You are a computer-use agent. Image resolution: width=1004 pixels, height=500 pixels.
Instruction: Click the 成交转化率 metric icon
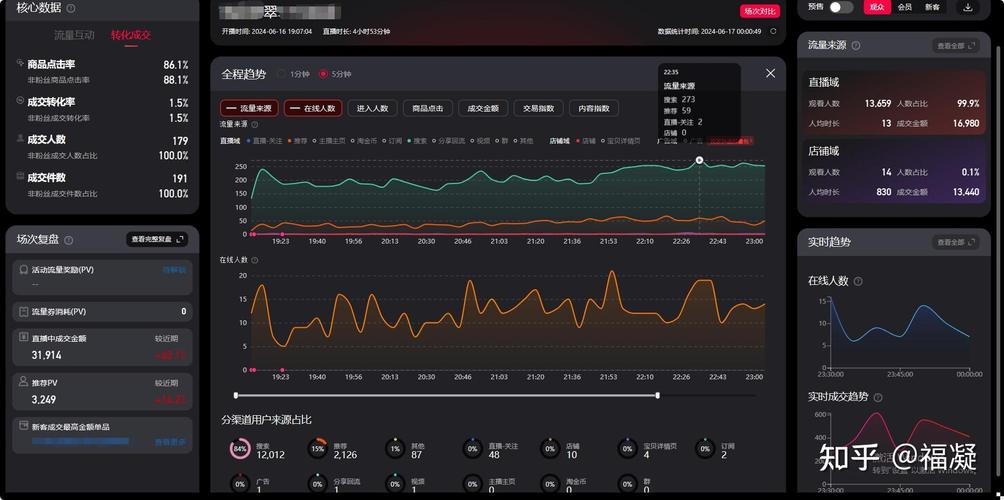click(20, 101)
